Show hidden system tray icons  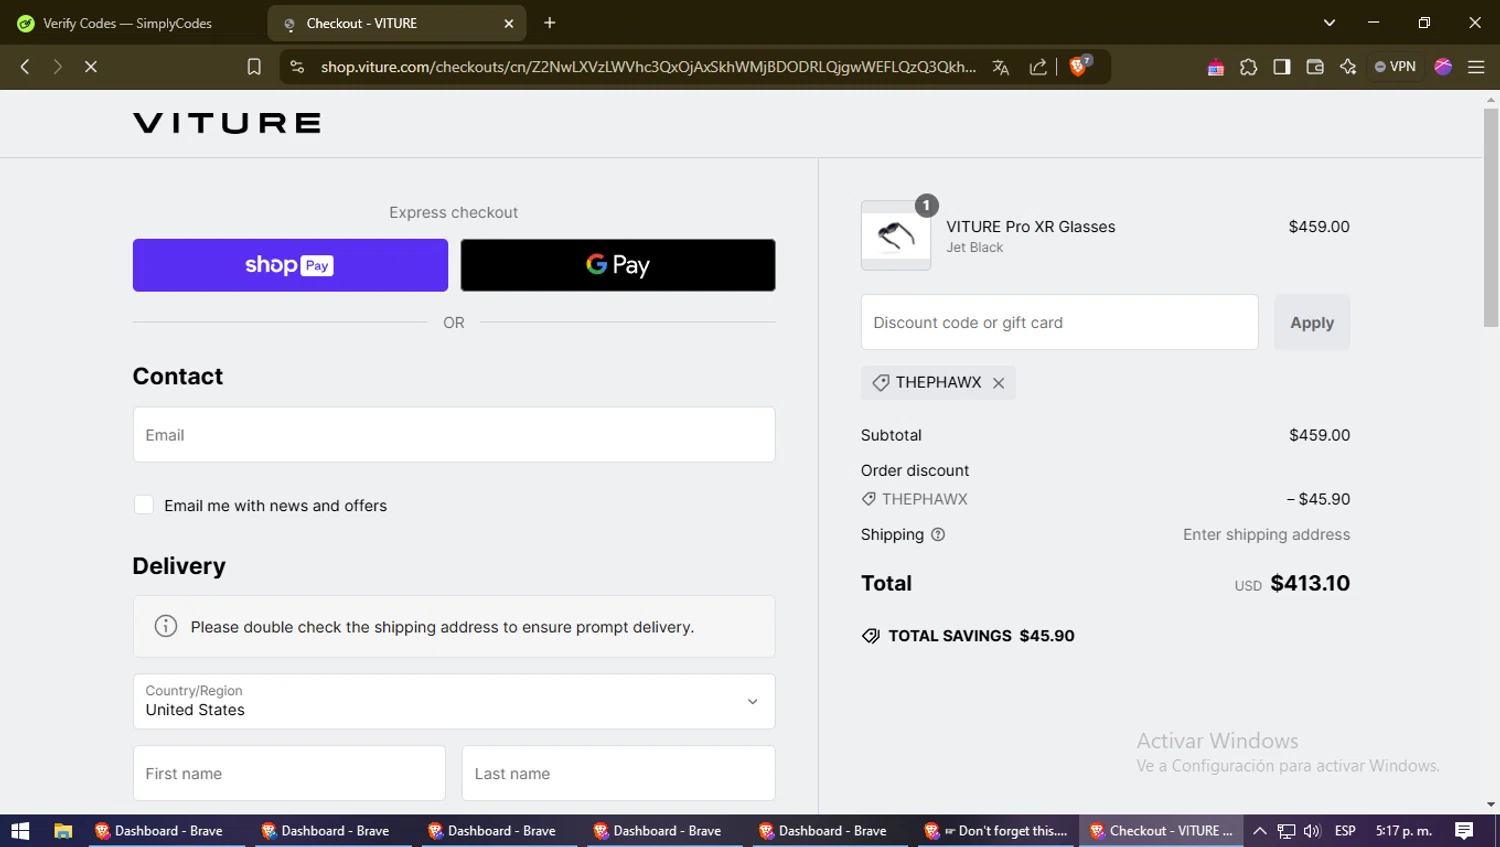click(x=1259, y=831)
